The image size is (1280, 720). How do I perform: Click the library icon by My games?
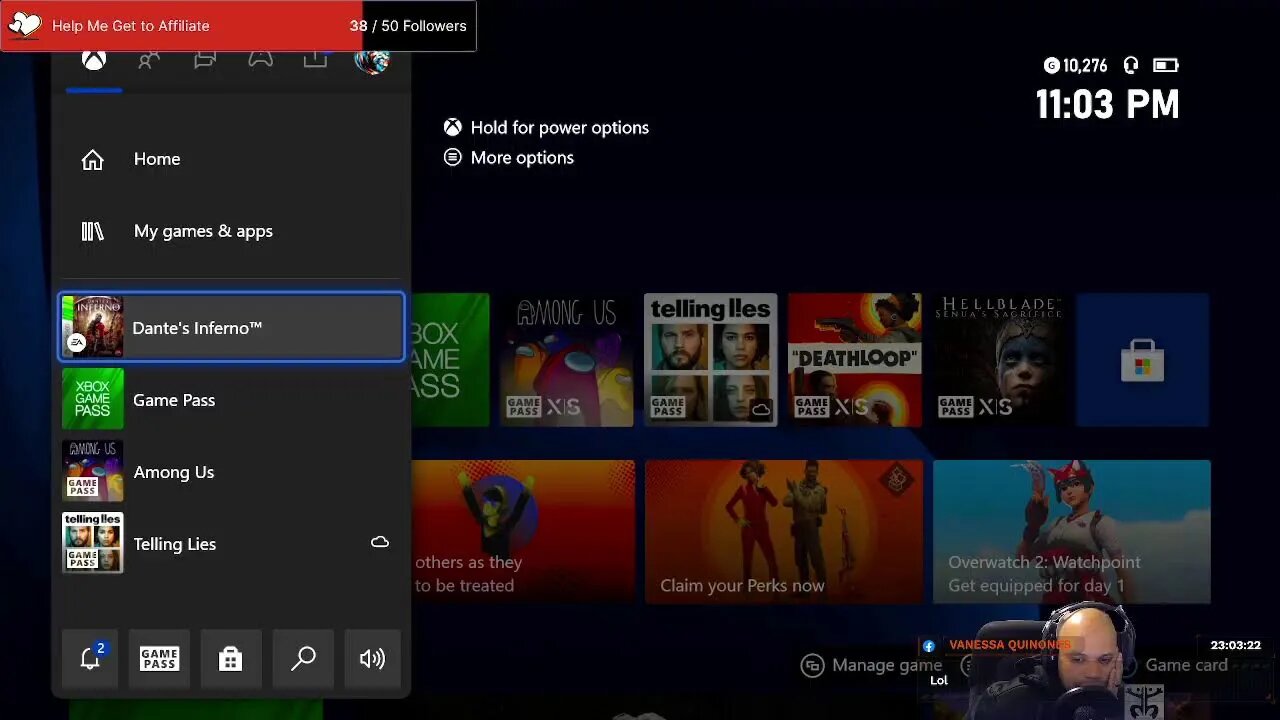tap(92, 231)
